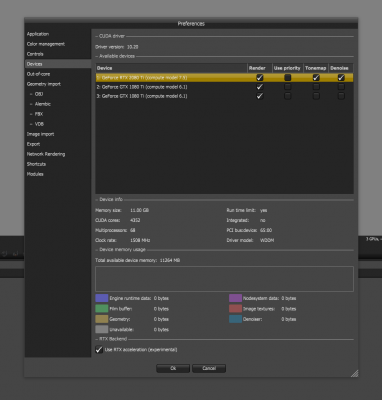Click the Use priority column header

tap(287, 68)
